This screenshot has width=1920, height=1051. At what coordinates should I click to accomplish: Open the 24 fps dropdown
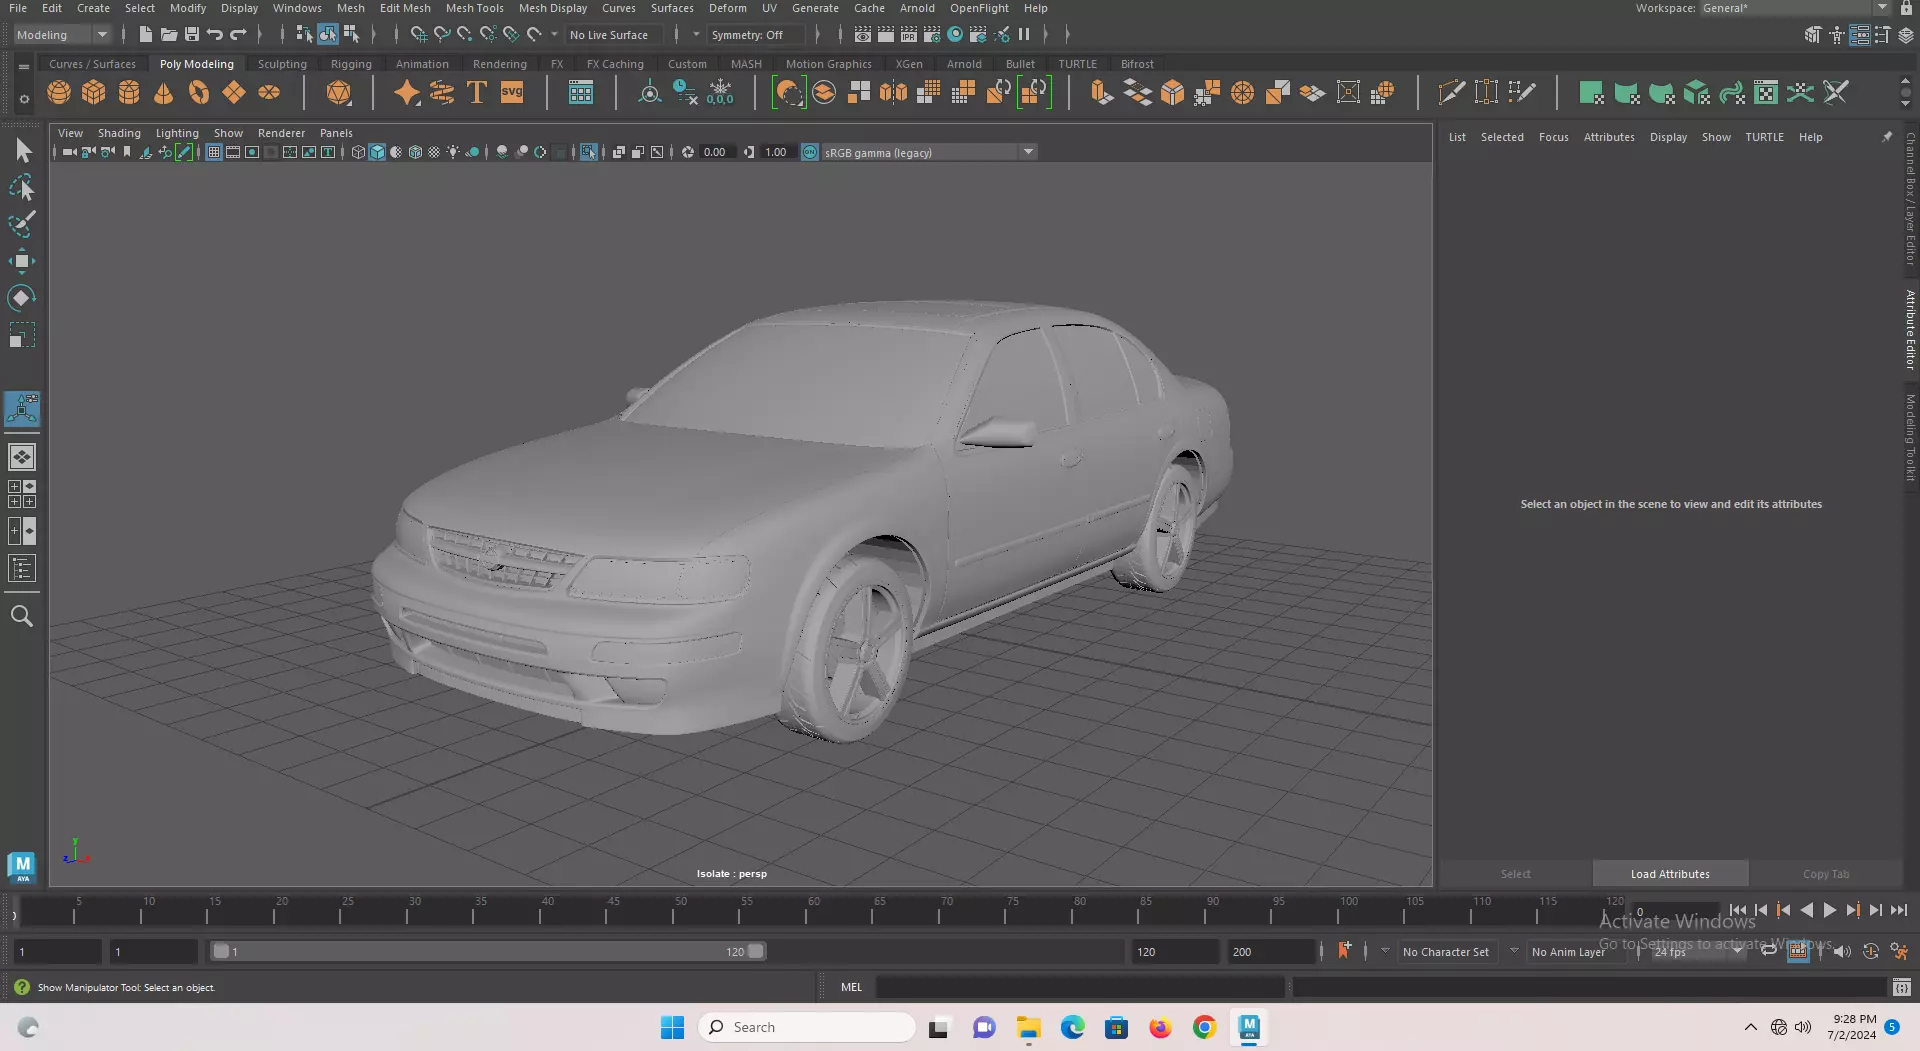coord(1697,951)
